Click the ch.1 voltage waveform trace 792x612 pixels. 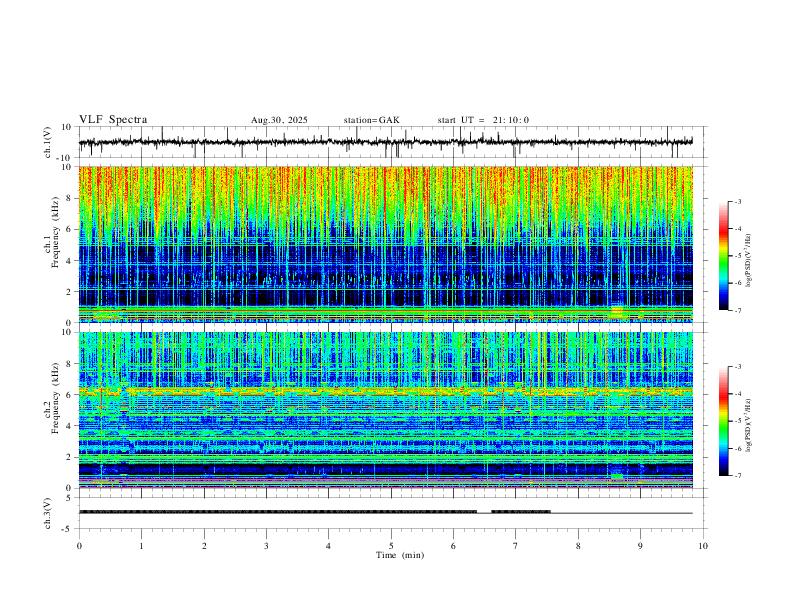tap(385, 142)
